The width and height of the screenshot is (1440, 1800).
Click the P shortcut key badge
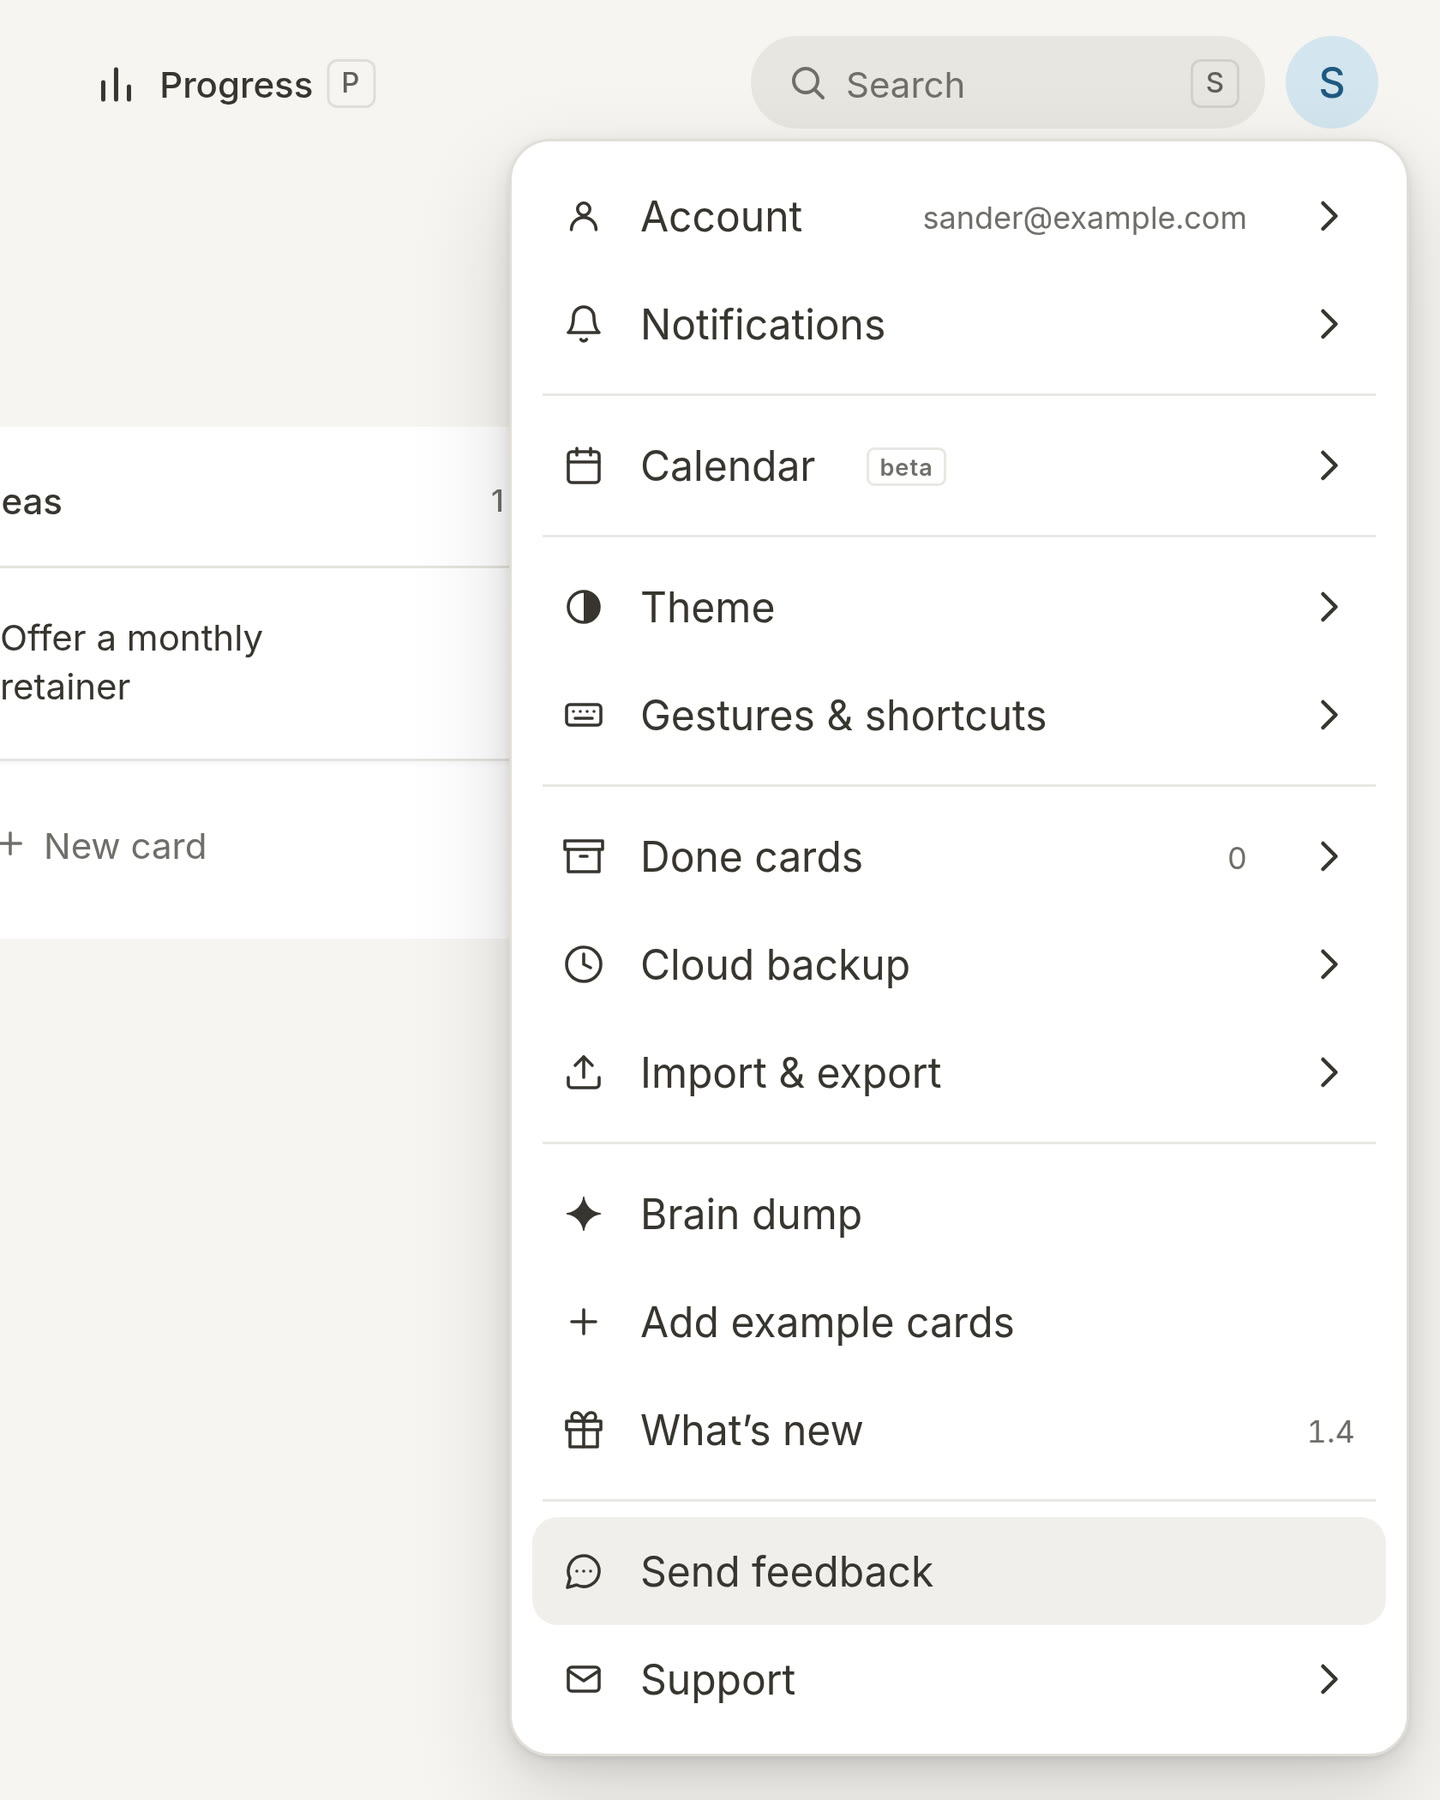coord(351,83)
